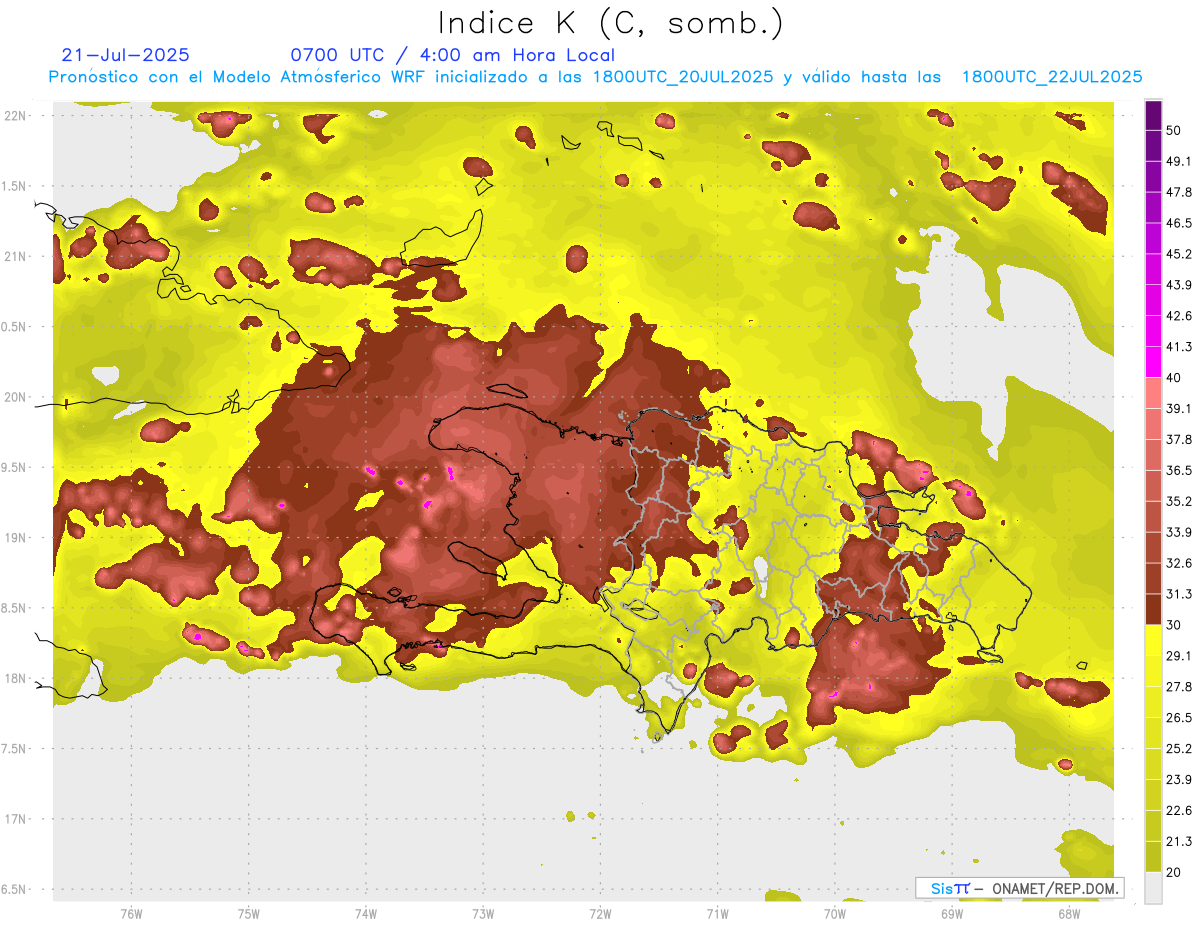Image resolution: width=1200 pixels, height=927 pixels.
Task: Click the 18N latitude label
Action: click(17, 678)
